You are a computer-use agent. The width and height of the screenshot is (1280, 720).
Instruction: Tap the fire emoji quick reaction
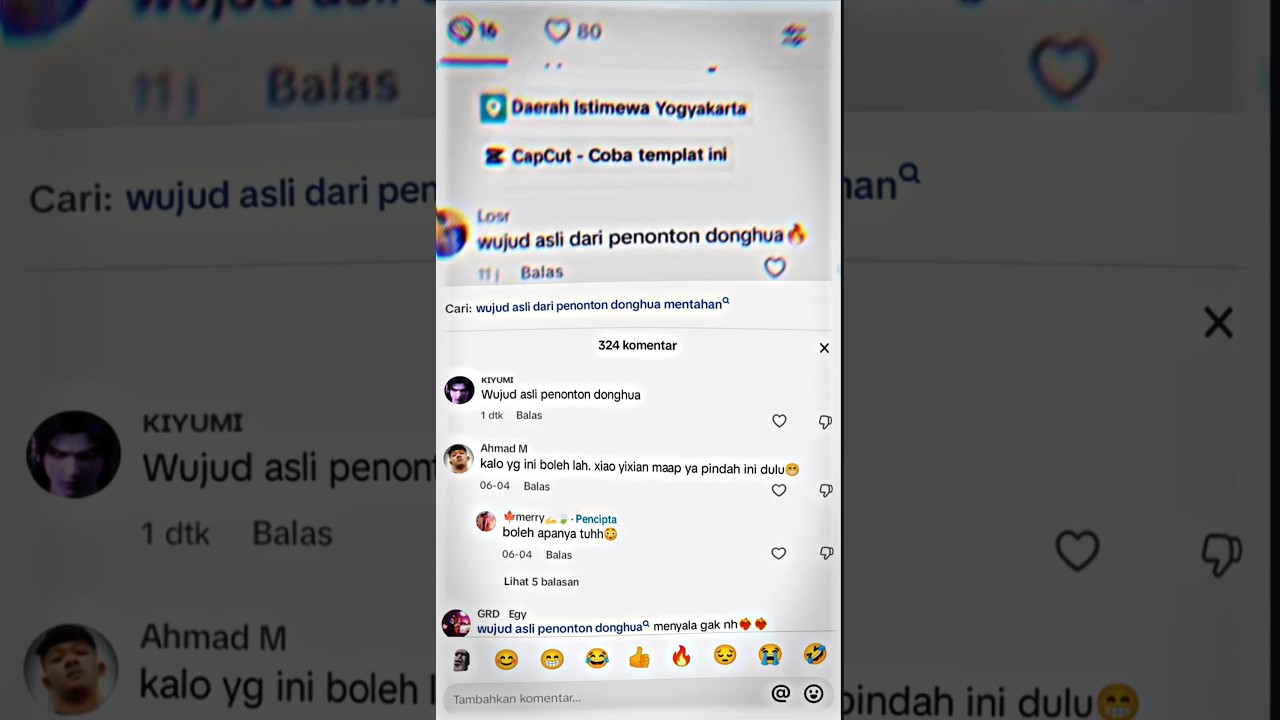[681, 657]
